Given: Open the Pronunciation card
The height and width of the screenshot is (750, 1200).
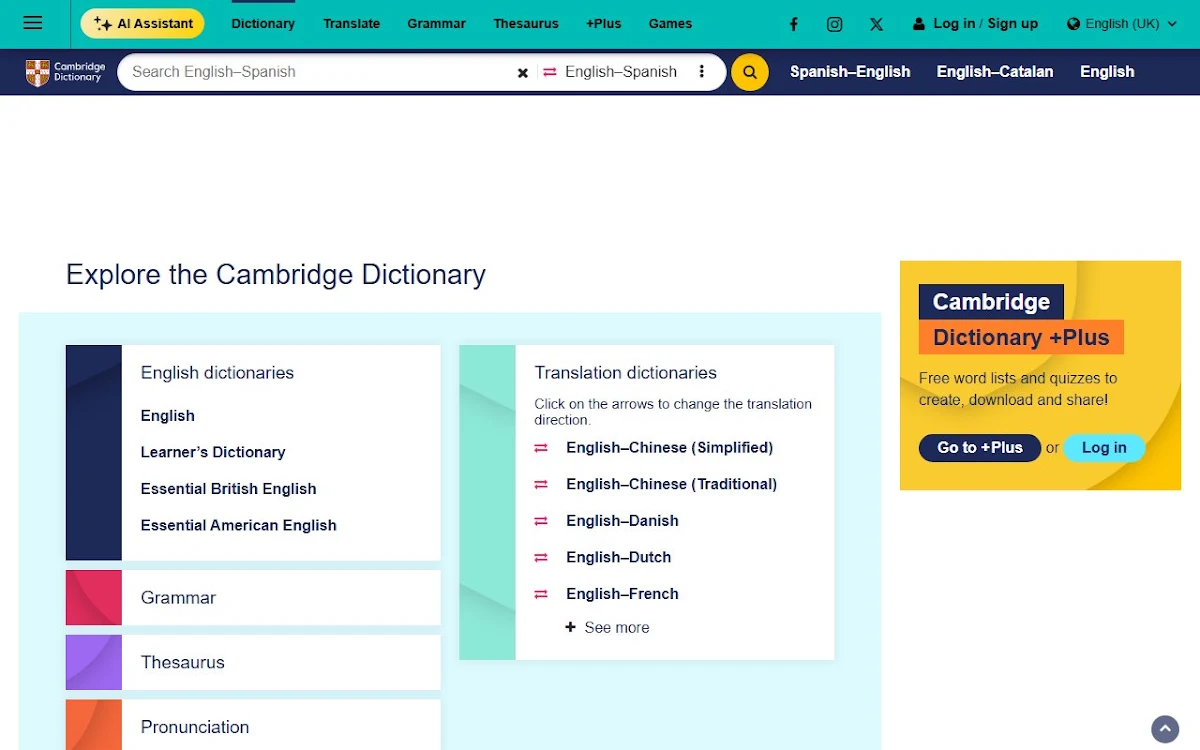Looking at the screenshot, I should point(253,726).
